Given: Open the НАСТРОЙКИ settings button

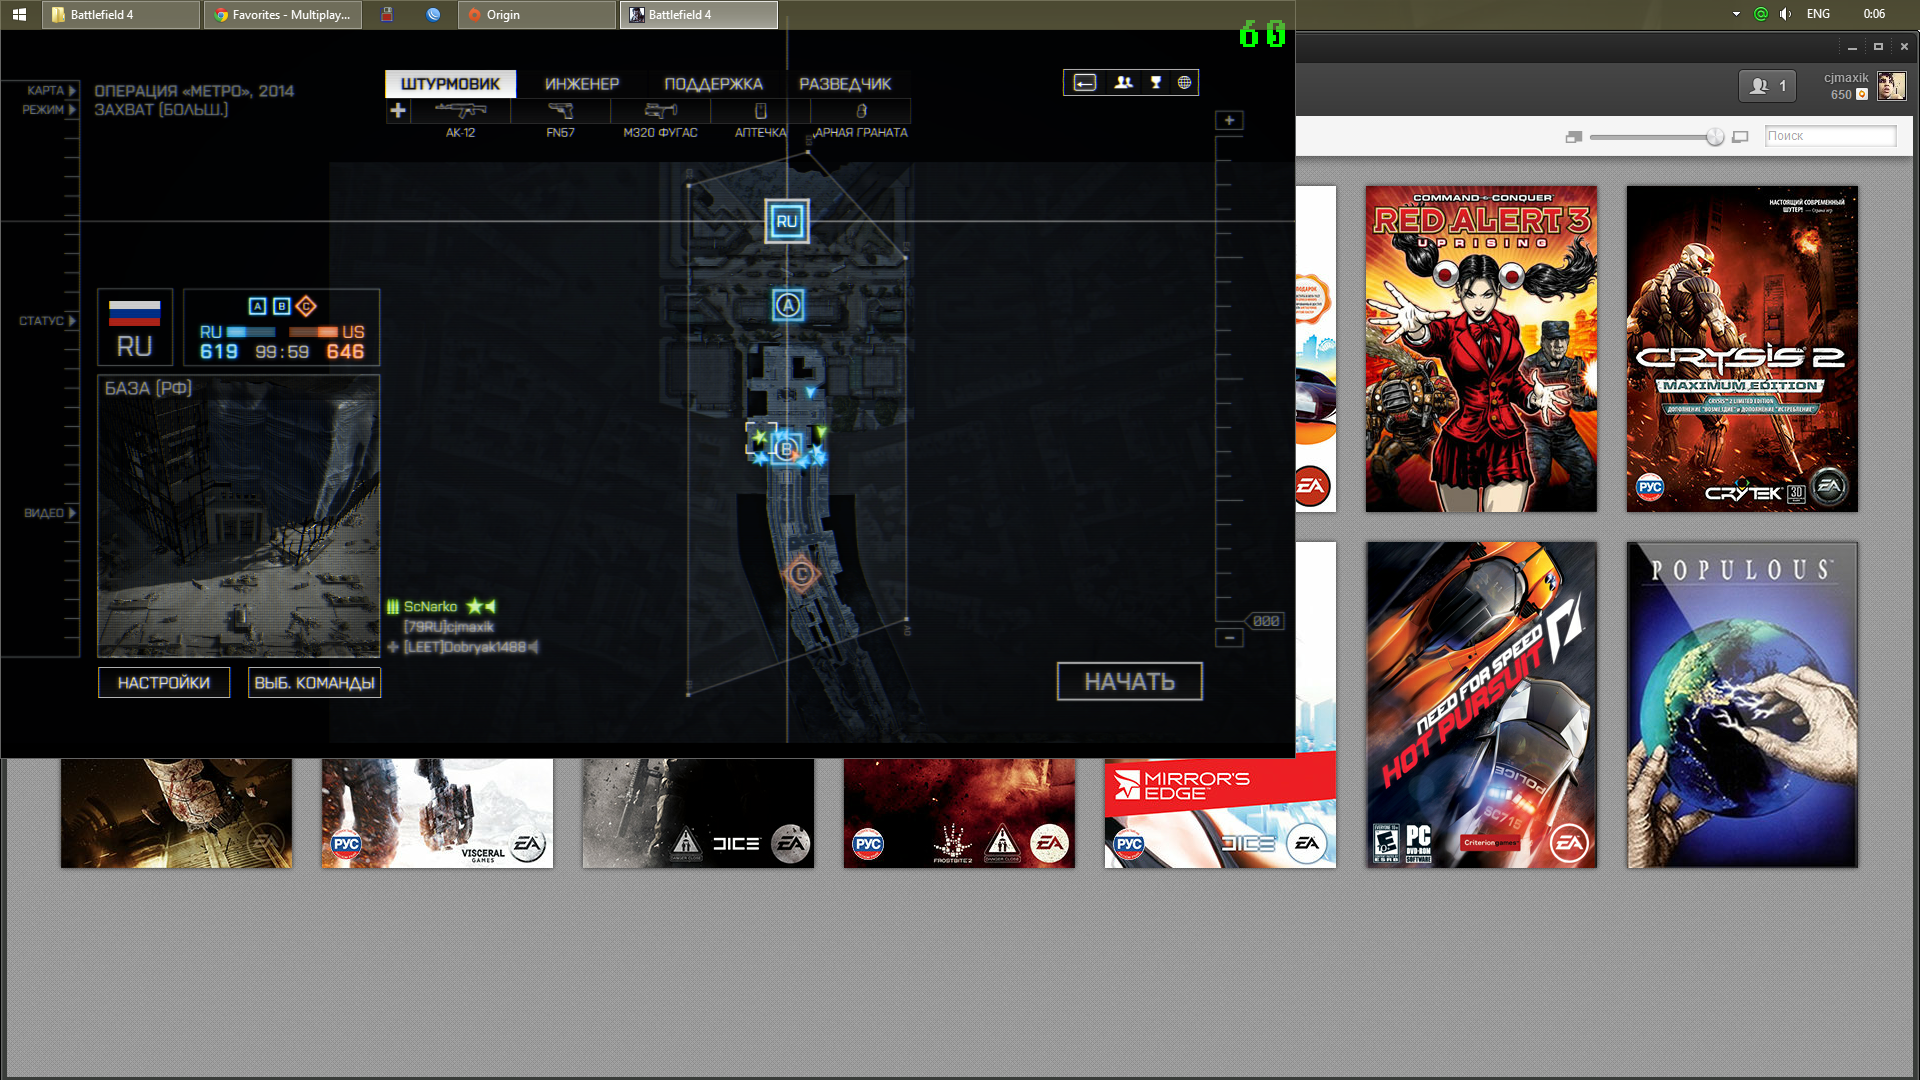Looking at the screenshot, I should [164, 683].
